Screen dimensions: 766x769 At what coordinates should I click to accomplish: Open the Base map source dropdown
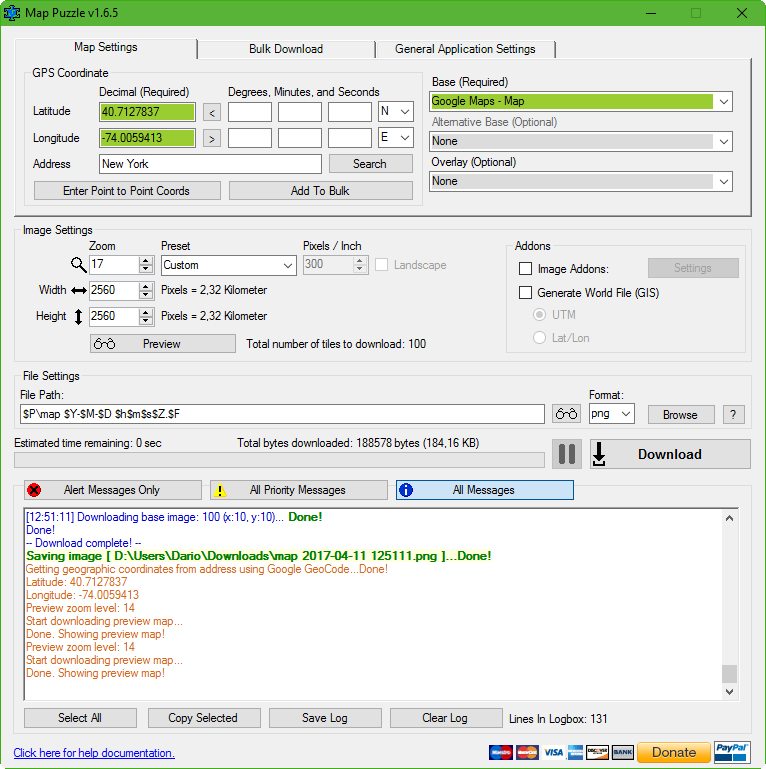click(x=581, y=101)
